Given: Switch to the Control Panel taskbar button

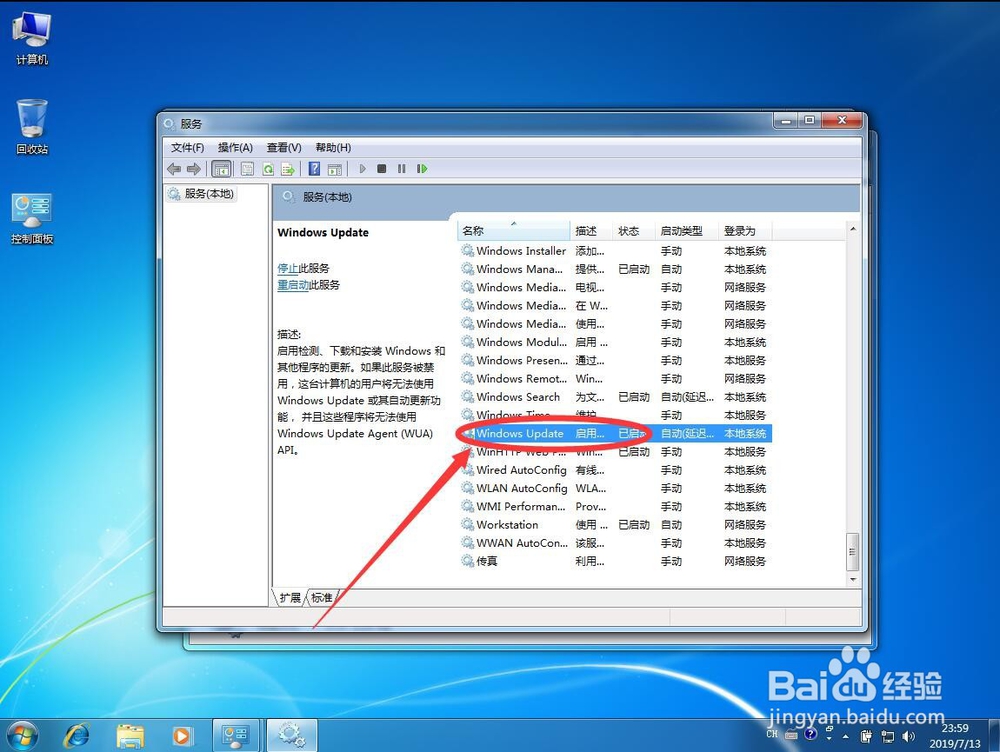Looking at the screenshot, I should point(235,735).
